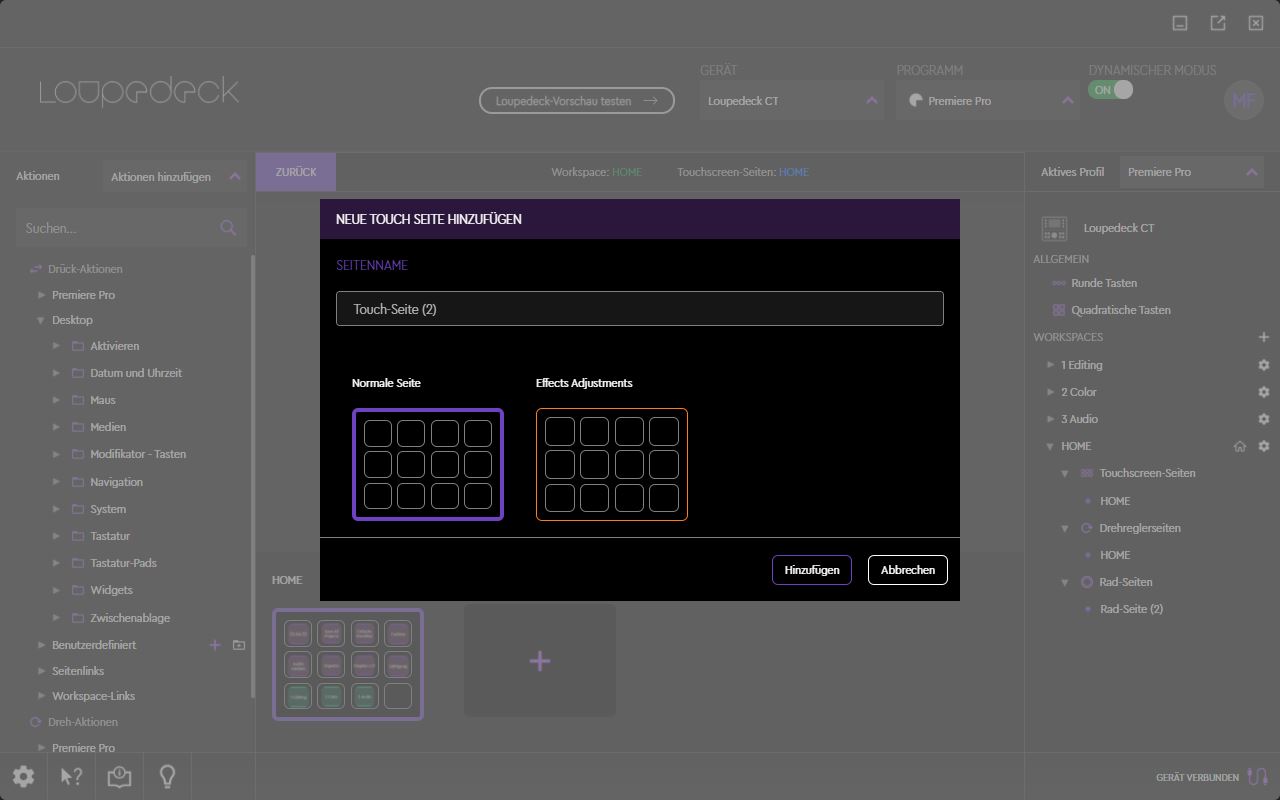The image size is (1280, 800).
Task: Add a new workspace with plus icon
Action: click(x=1264, y=337)
